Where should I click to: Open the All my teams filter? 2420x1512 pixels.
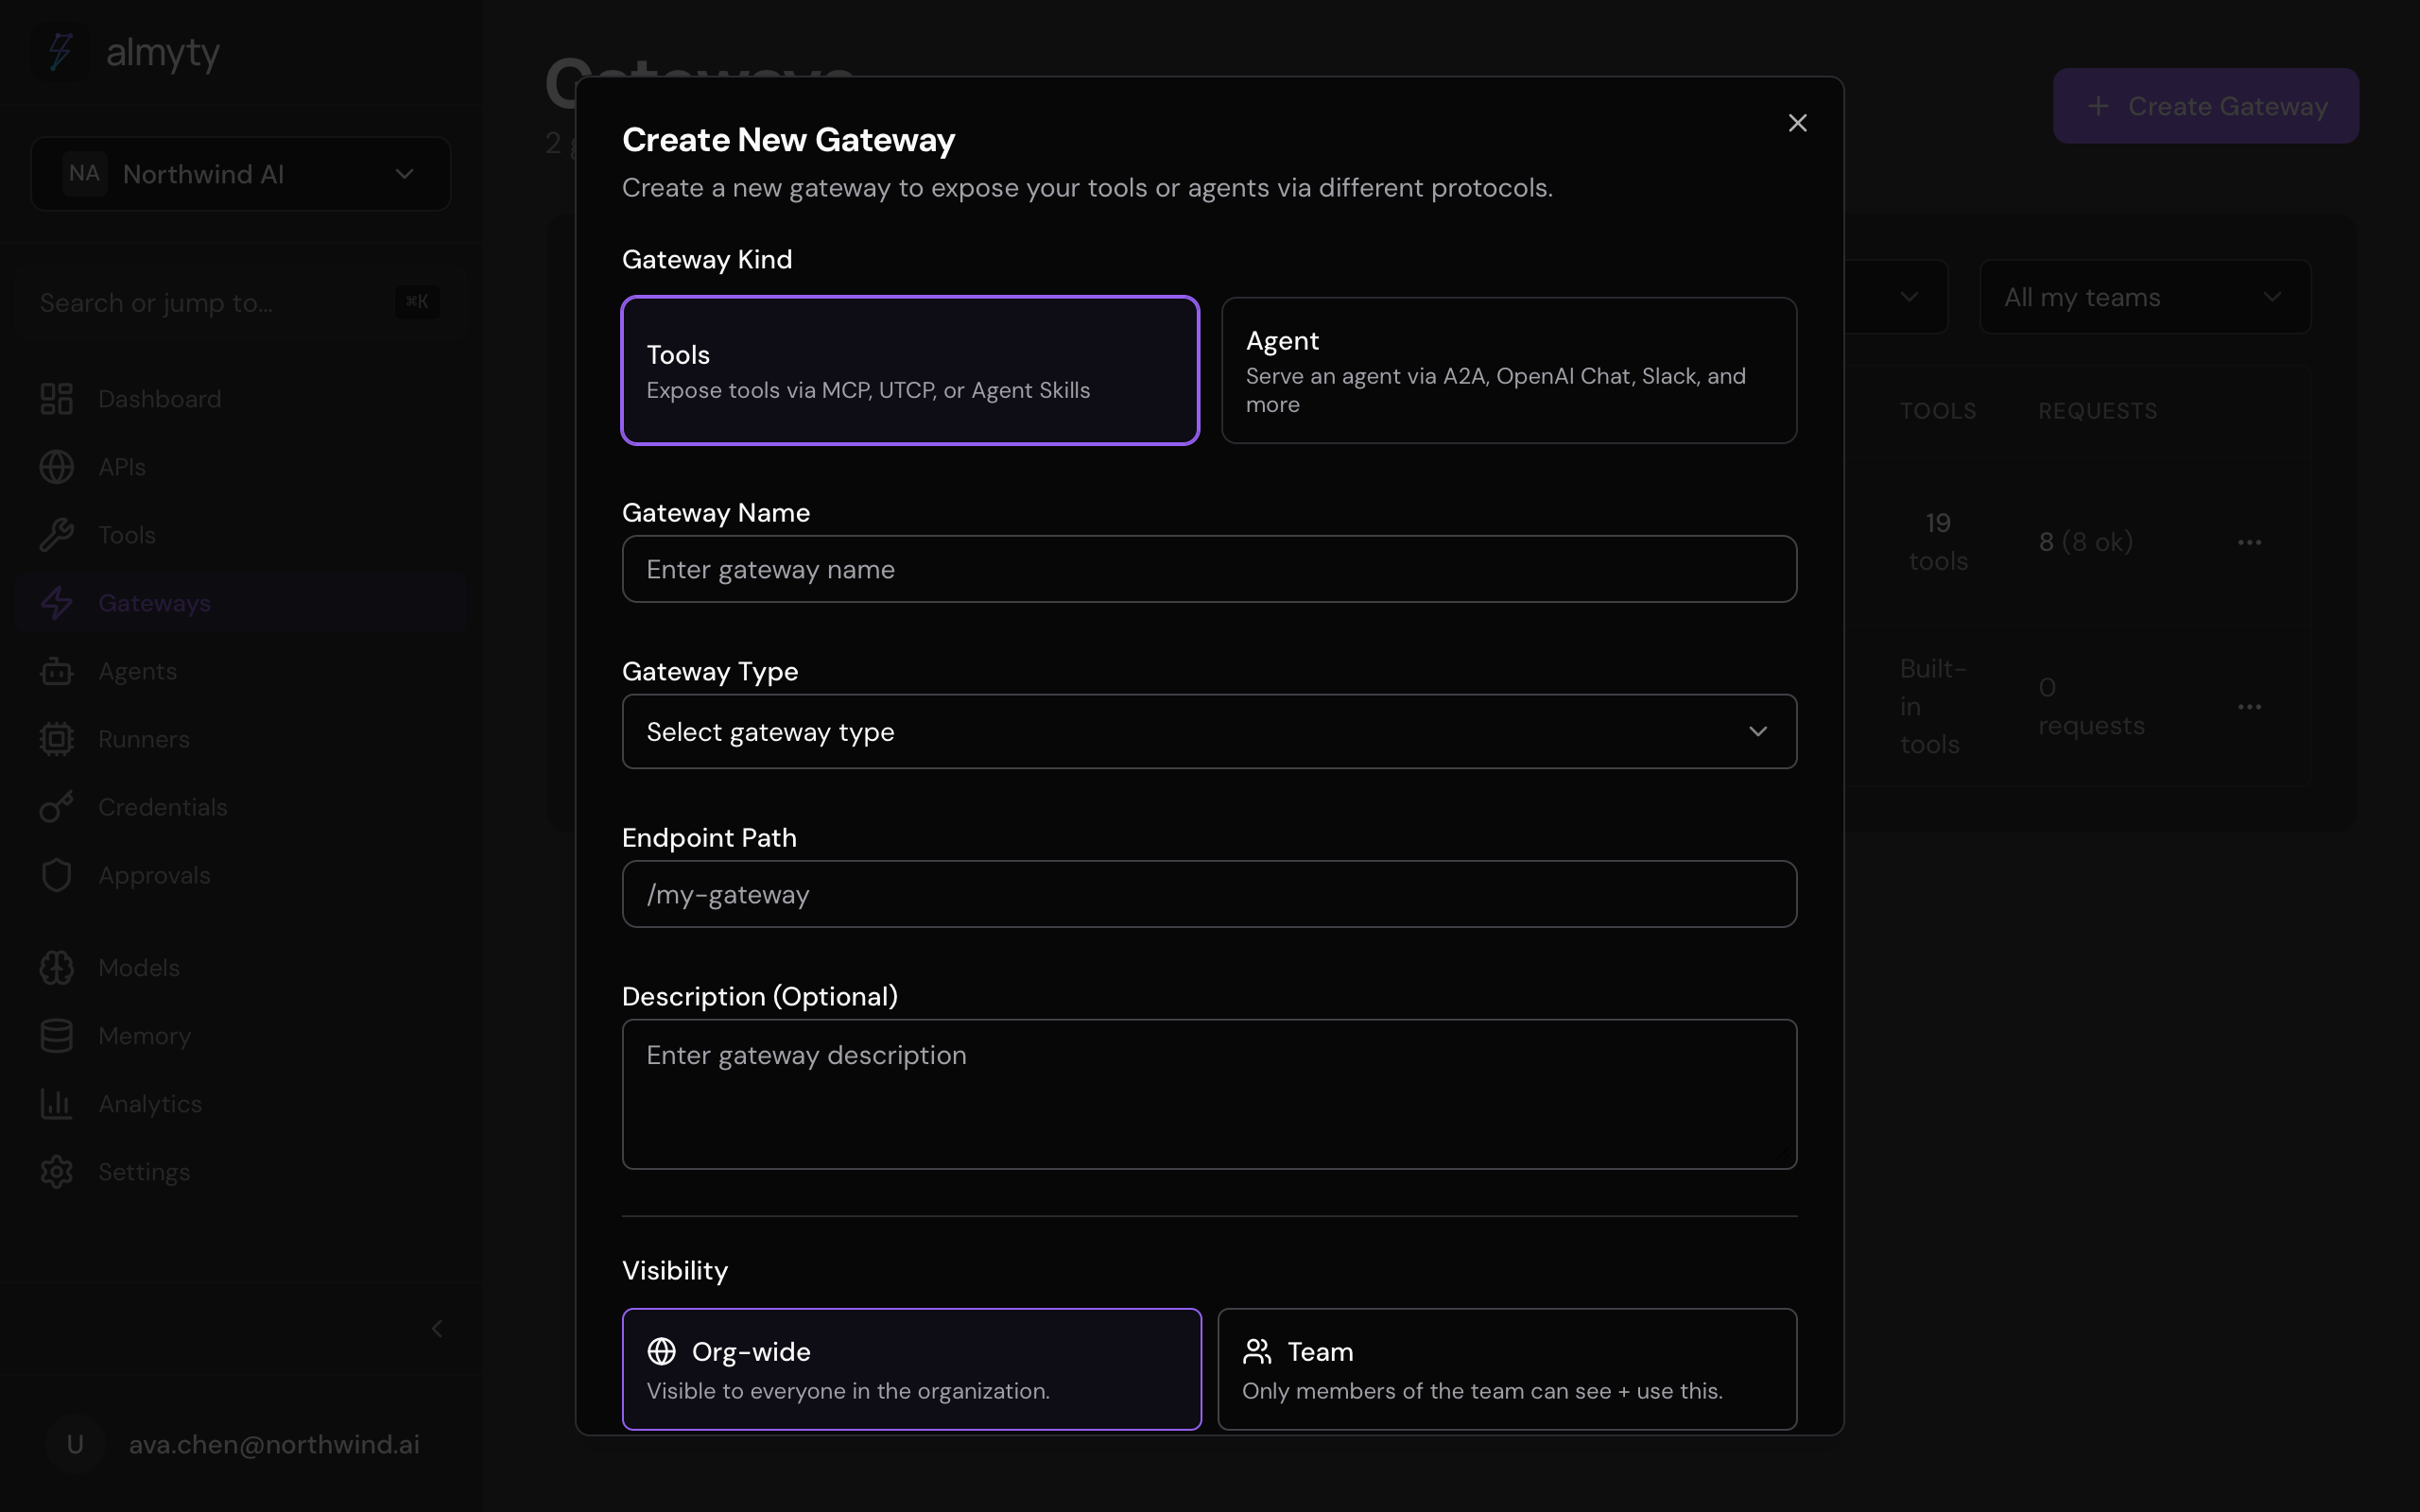pyautogui.click(x=2145, y=297)
